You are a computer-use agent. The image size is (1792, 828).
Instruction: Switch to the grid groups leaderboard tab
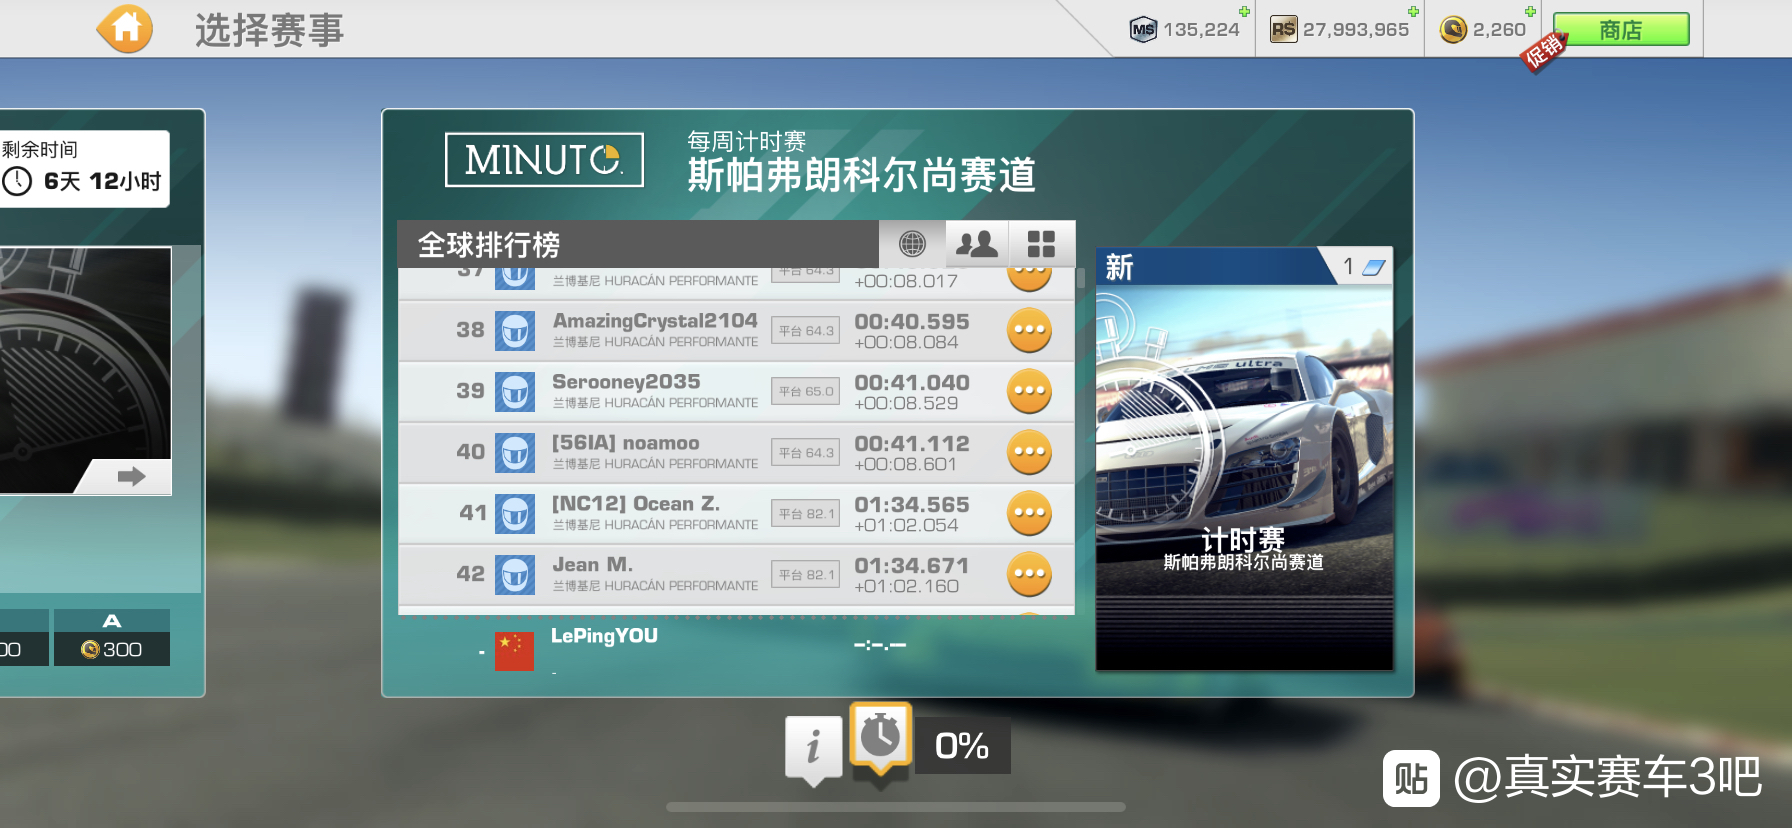point(1042,244)
